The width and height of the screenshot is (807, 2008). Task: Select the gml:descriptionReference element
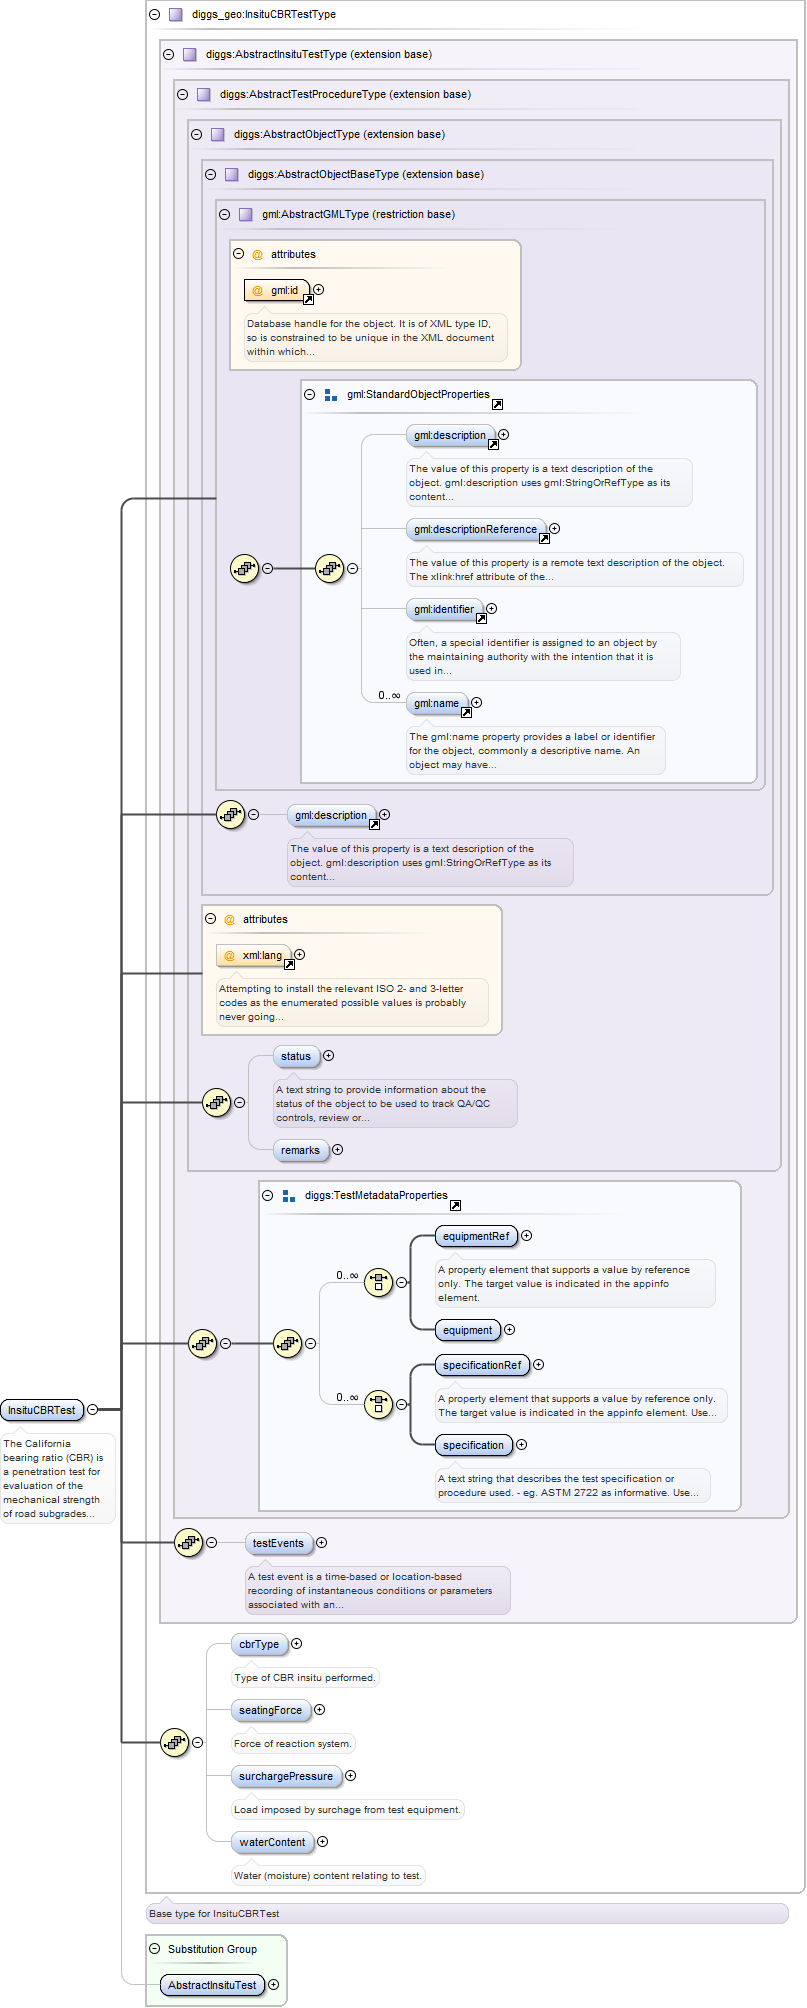pos(475,529)
